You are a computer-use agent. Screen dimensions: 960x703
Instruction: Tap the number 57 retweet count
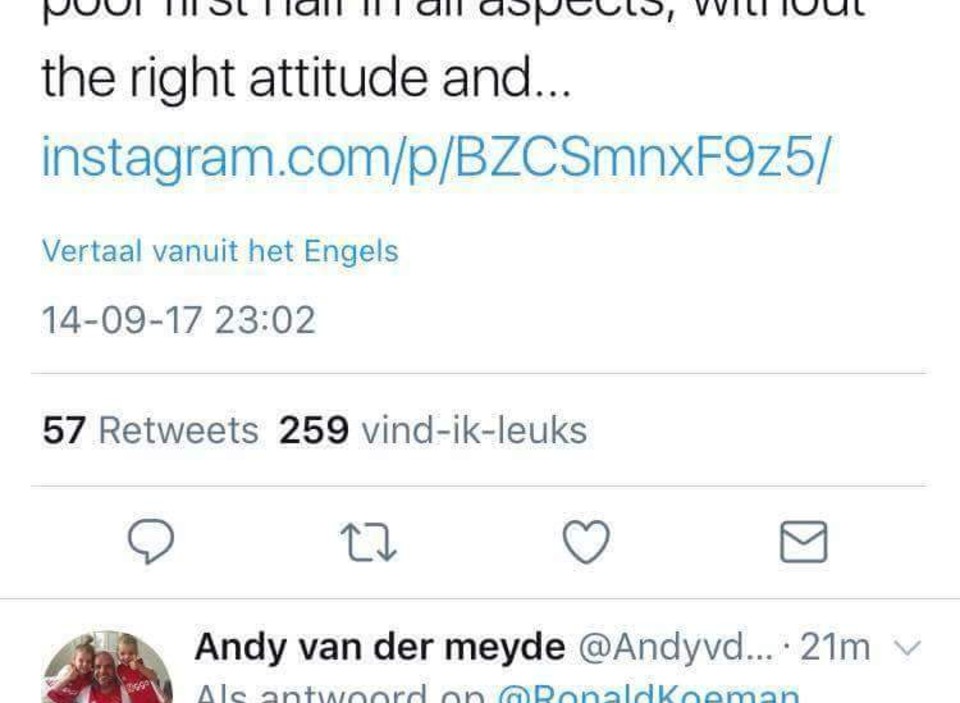pos(64,430)
